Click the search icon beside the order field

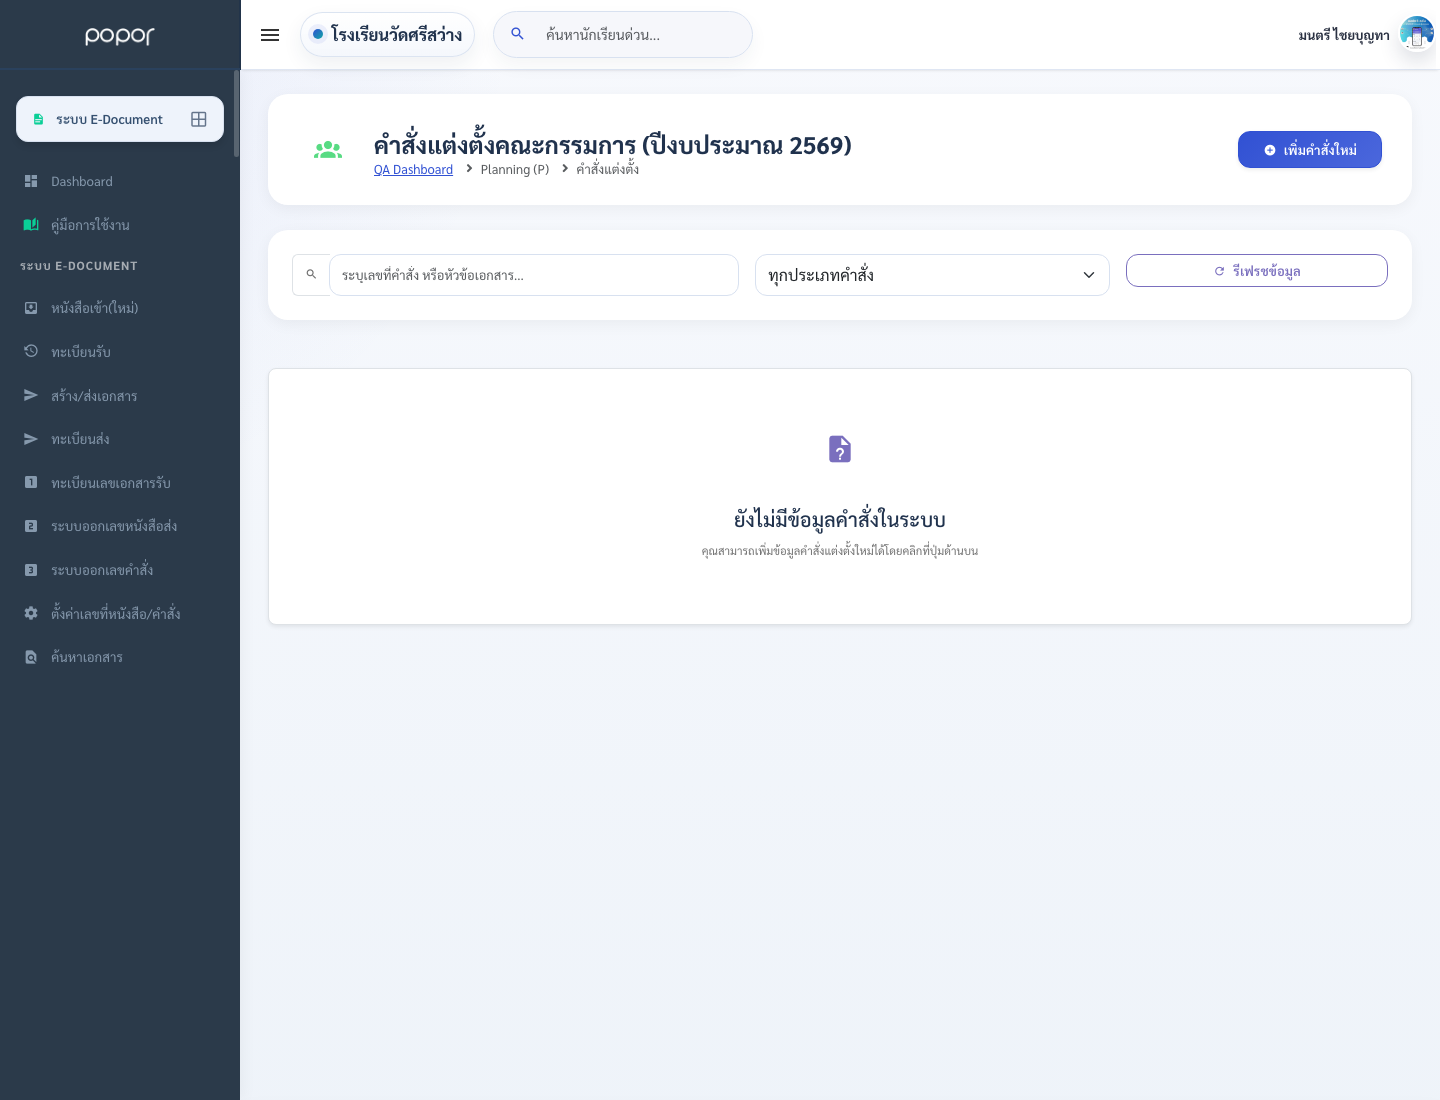(x=311, y=274)
